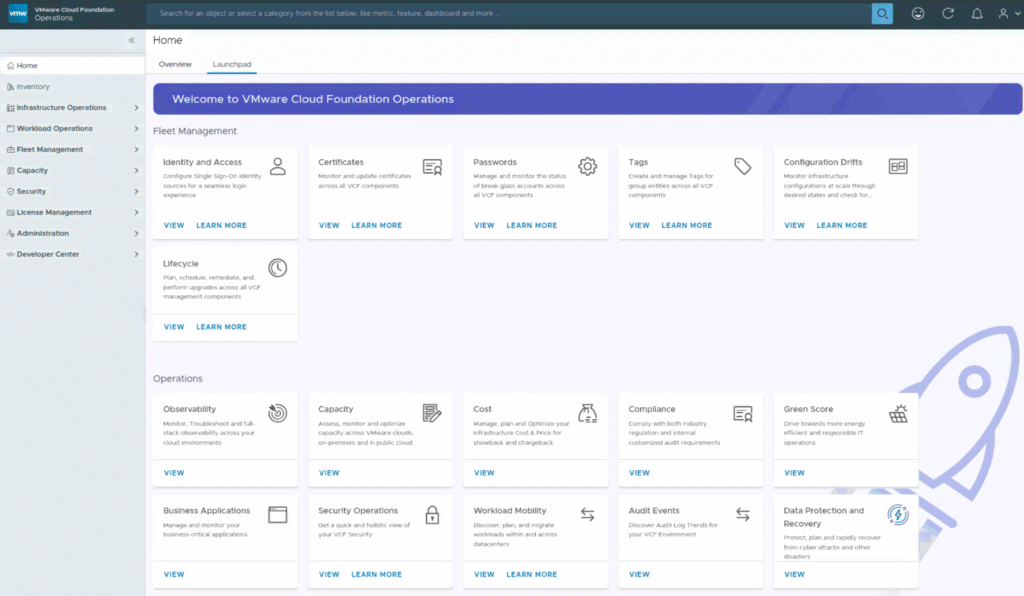1024x596 pixels.
Task: Select the Launchpad tab
Action: [x=232, y=64]
